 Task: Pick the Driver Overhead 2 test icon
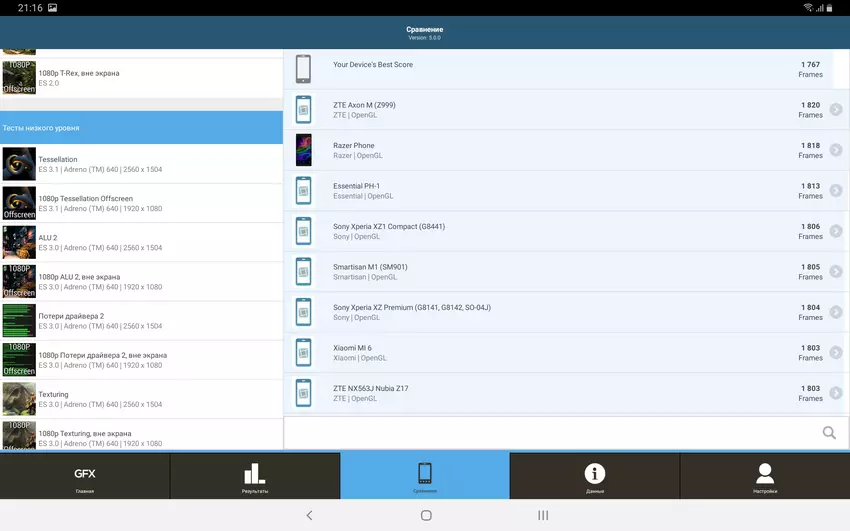(19, 321)
